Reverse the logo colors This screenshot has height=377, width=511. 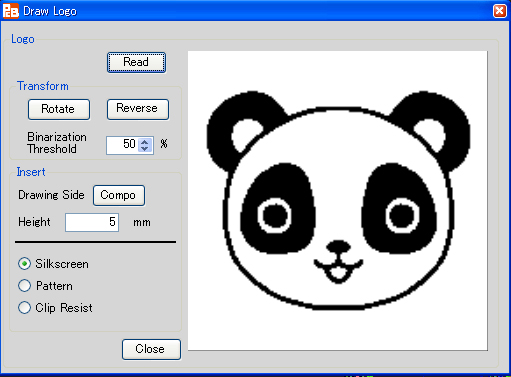138,109
